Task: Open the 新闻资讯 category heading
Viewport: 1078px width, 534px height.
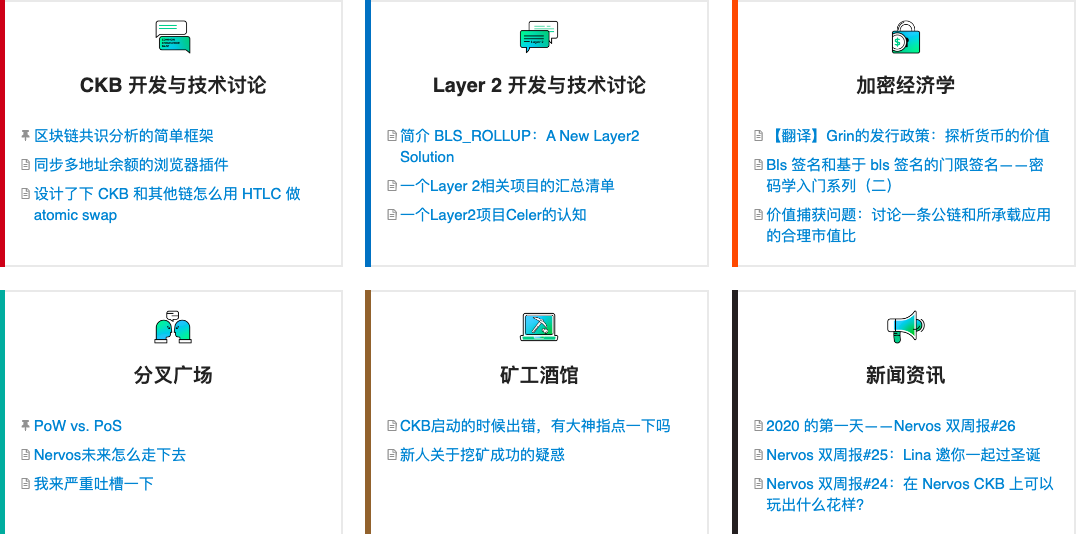Action: coord(905,375)
